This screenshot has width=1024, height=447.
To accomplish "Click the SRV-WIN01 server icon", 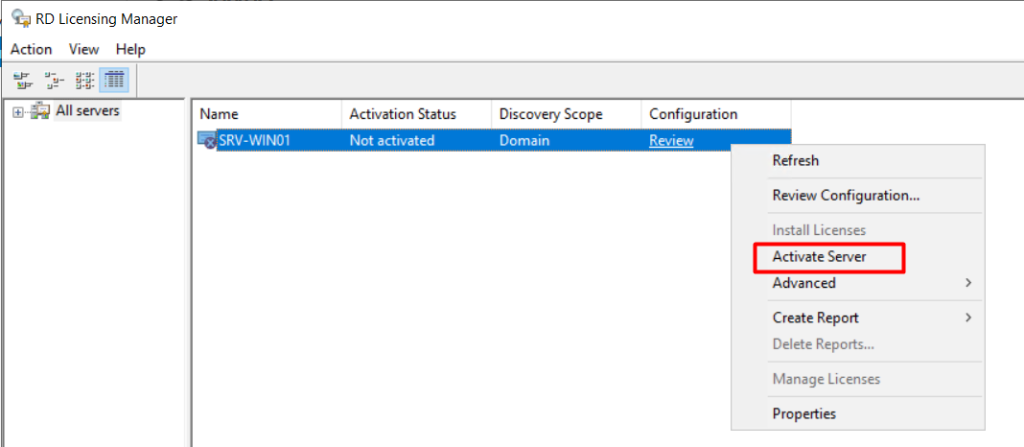I will [x=208, y=141].
